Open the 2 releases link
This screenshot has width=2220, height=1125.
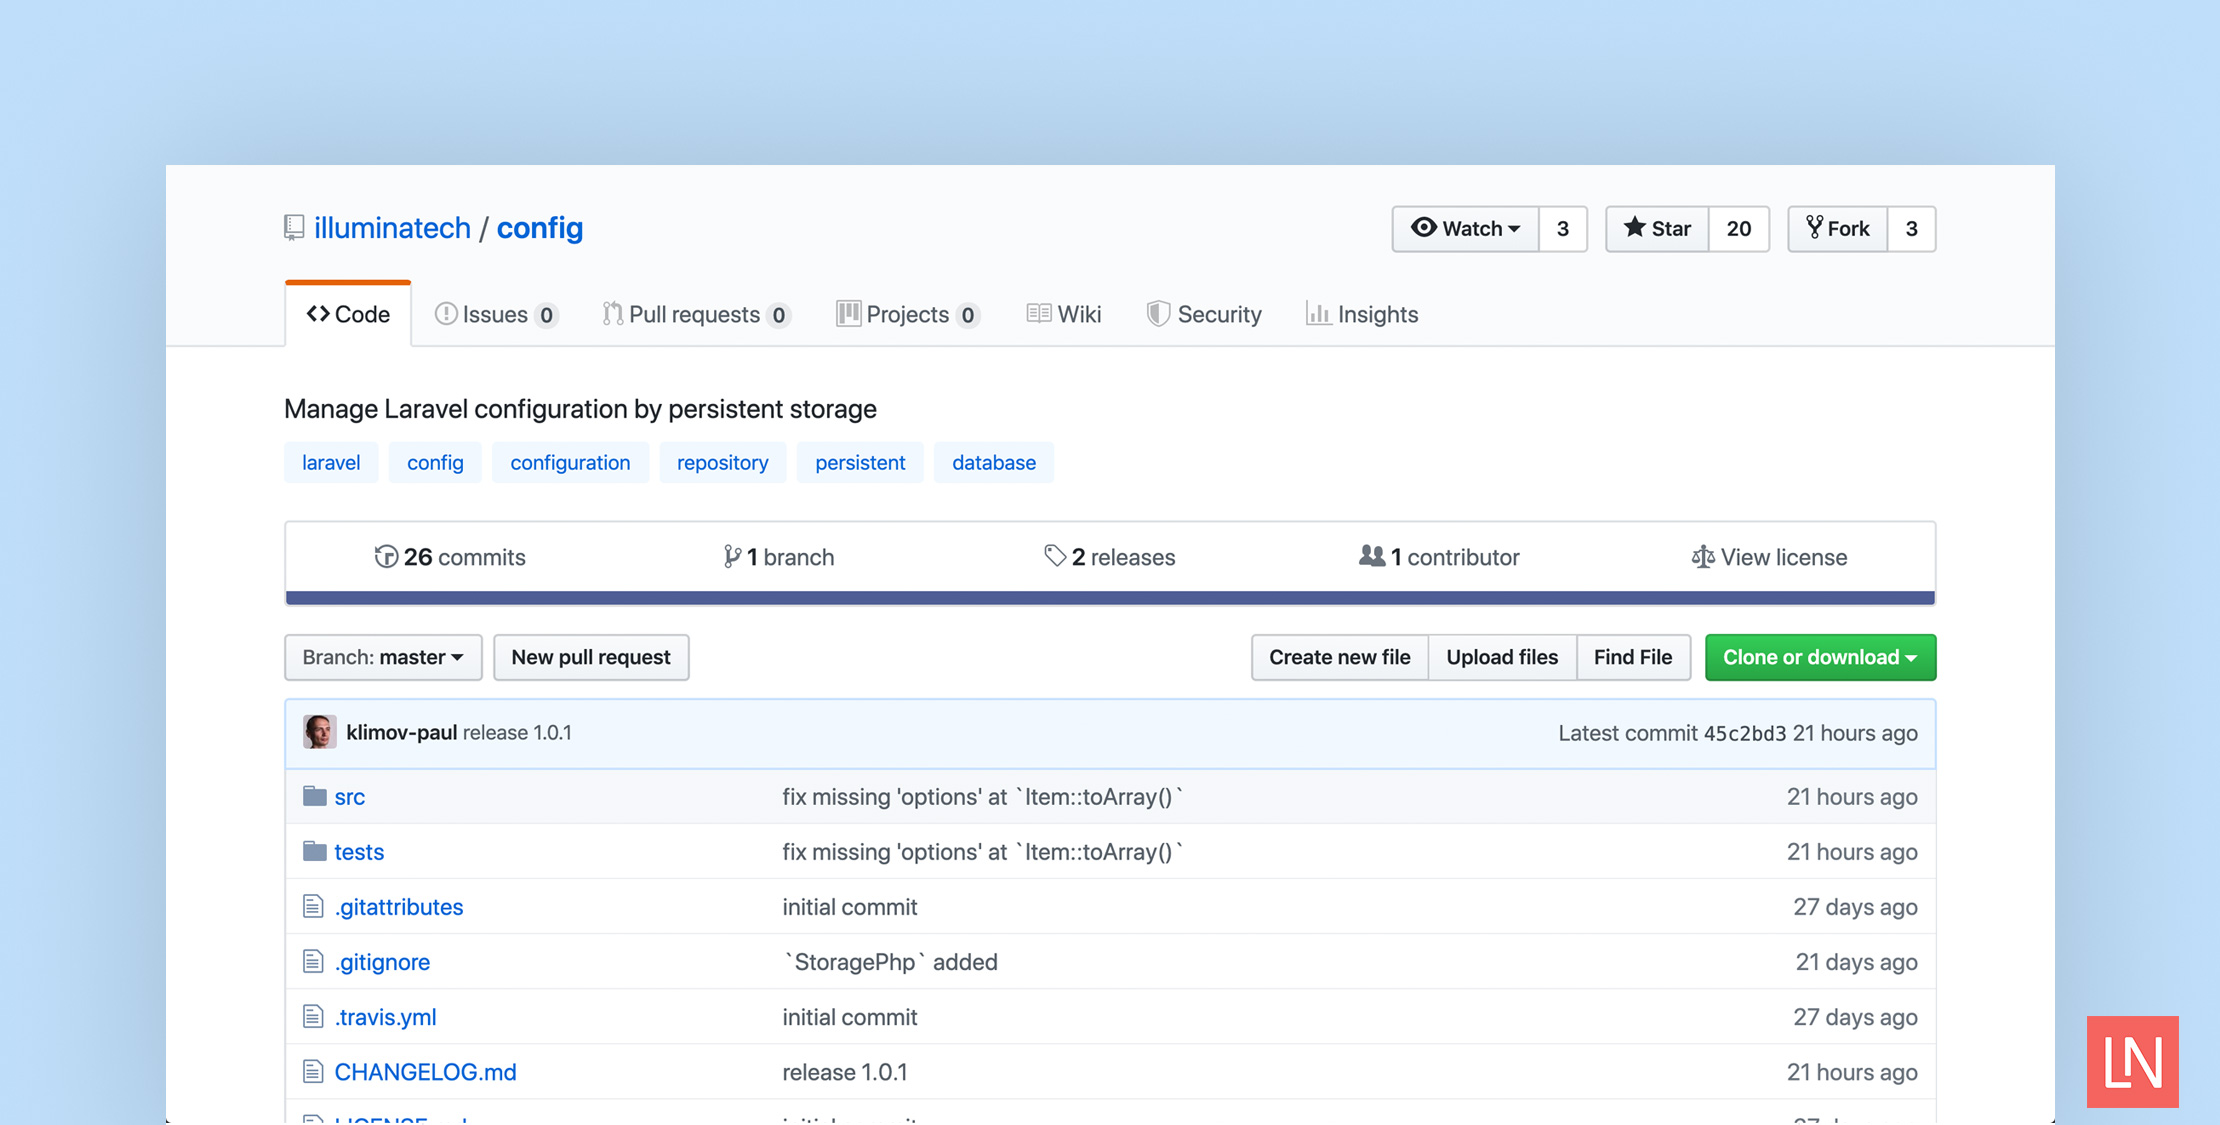click(x=1110, y=557)
